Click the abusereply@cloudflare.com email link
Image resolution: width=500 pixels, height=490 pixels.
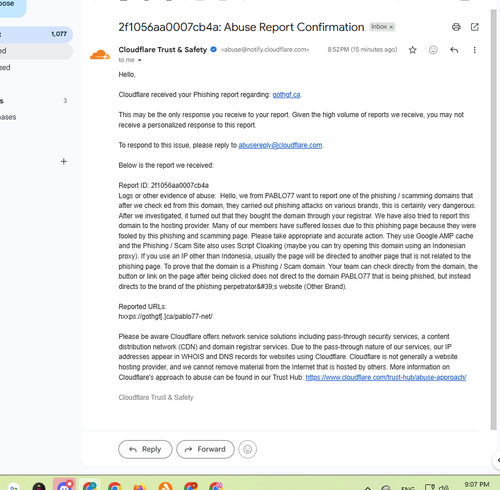[x=280, y=145]
